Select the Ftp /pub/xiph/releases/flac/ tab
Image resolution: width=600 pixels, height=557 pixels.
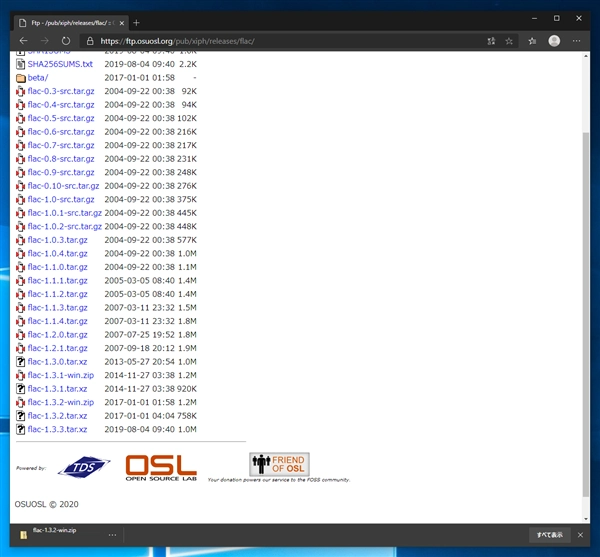(71, 23)
